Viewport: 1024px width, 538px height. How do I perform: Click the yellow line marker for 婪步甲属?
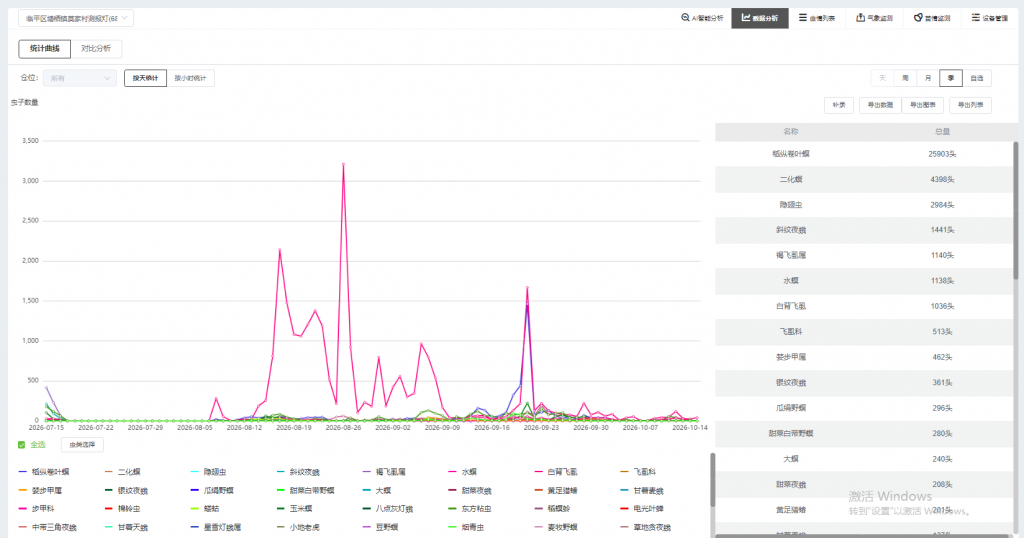[23, 490]
